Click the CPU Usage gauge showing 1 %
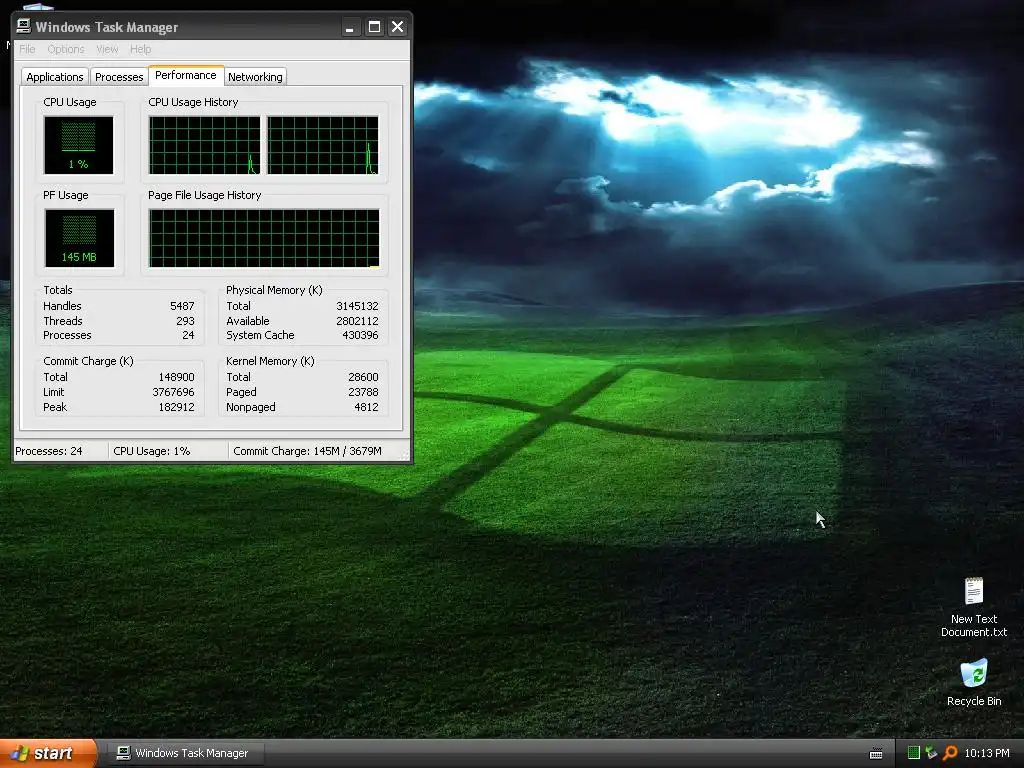This screenshot has width=1024, height=768. (x=78, y=145)
